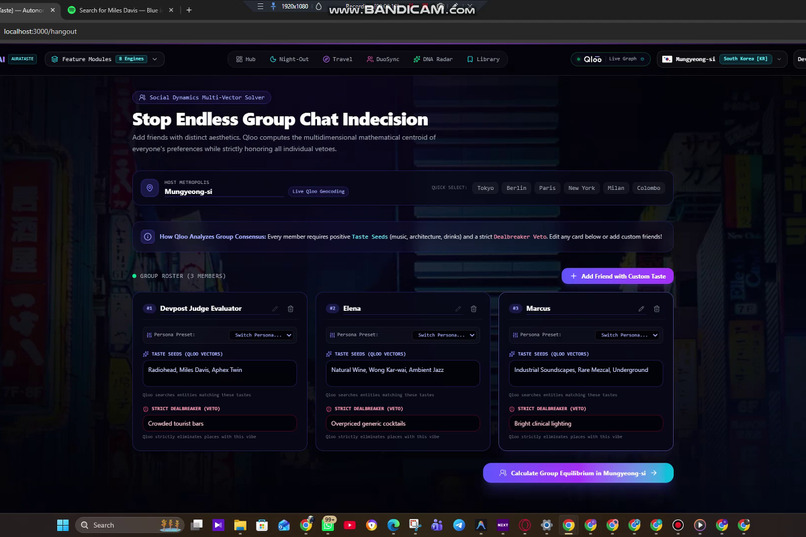The height and width of the screenshot is (537, 806).
Task: Open Microsoft Store from the taskbar
Action: coord(262,525)
